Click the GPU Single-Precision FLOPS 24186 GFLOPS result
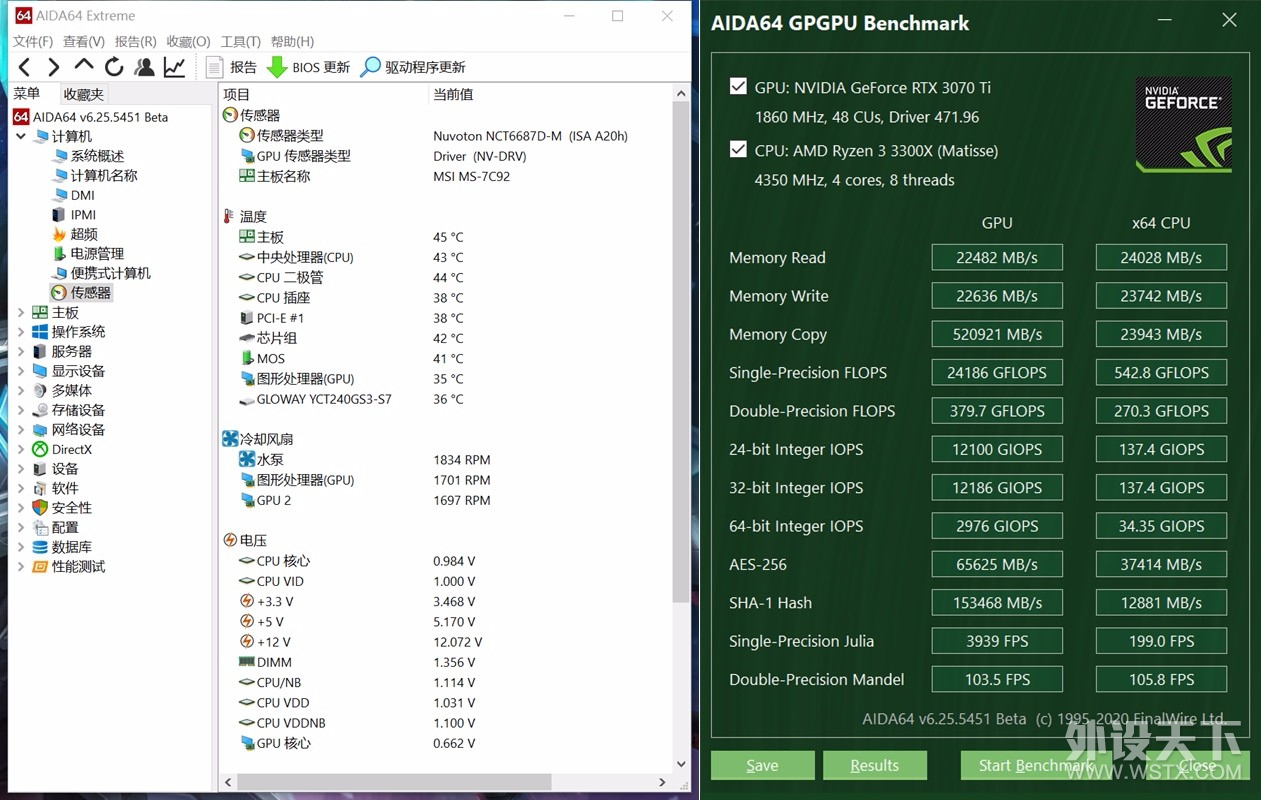1261x800 pixels. pos(997,372)
